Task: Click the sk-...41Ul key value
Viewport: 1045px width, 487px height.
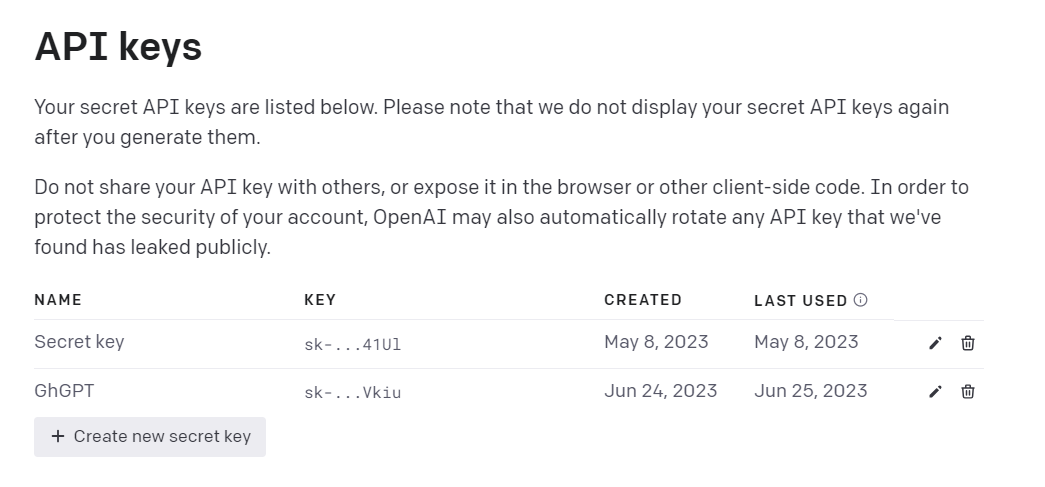Action: click(x=352, y=345)
